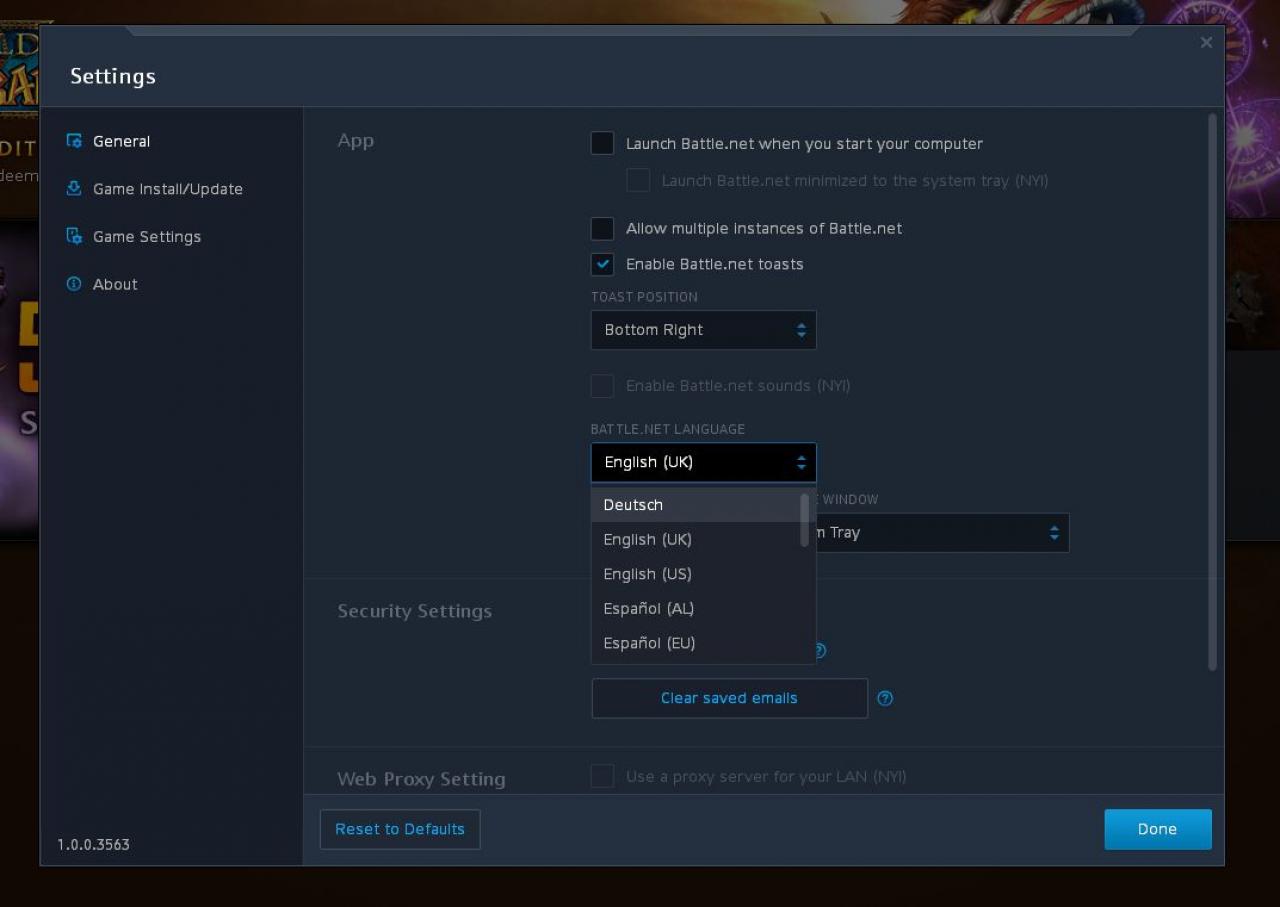The width and height of the screenshot is (1280, 907).
Task: Toggle Enable Battle.net sounds checkbox
Action: coord(602,385)
